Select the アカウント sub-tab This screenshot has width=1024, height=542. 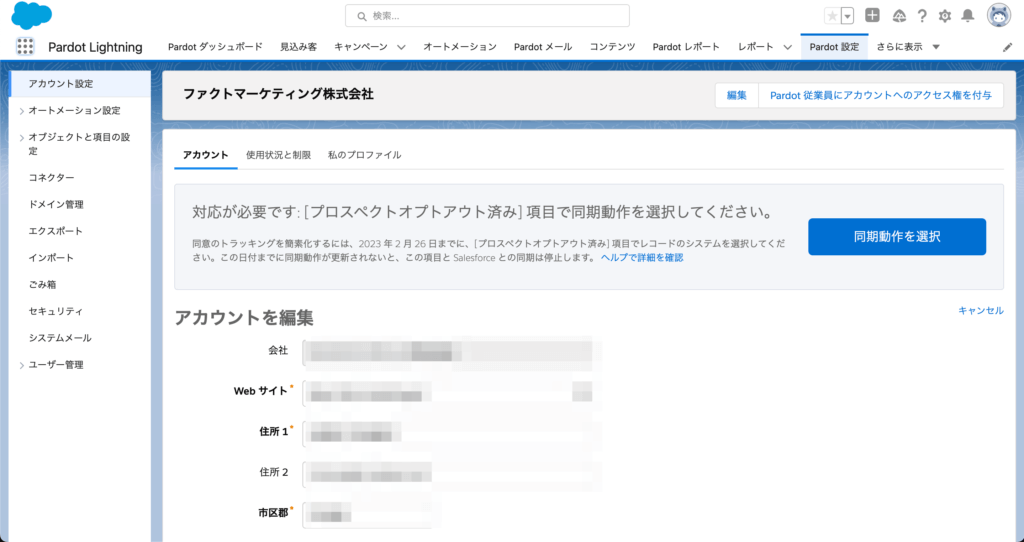(x=206, y=155)
